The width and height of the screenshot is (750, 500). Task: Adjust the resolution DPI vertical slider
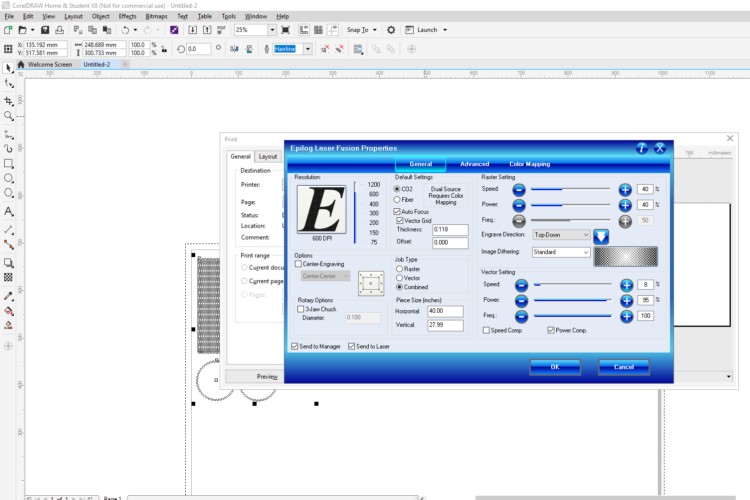tap(355, 212)
